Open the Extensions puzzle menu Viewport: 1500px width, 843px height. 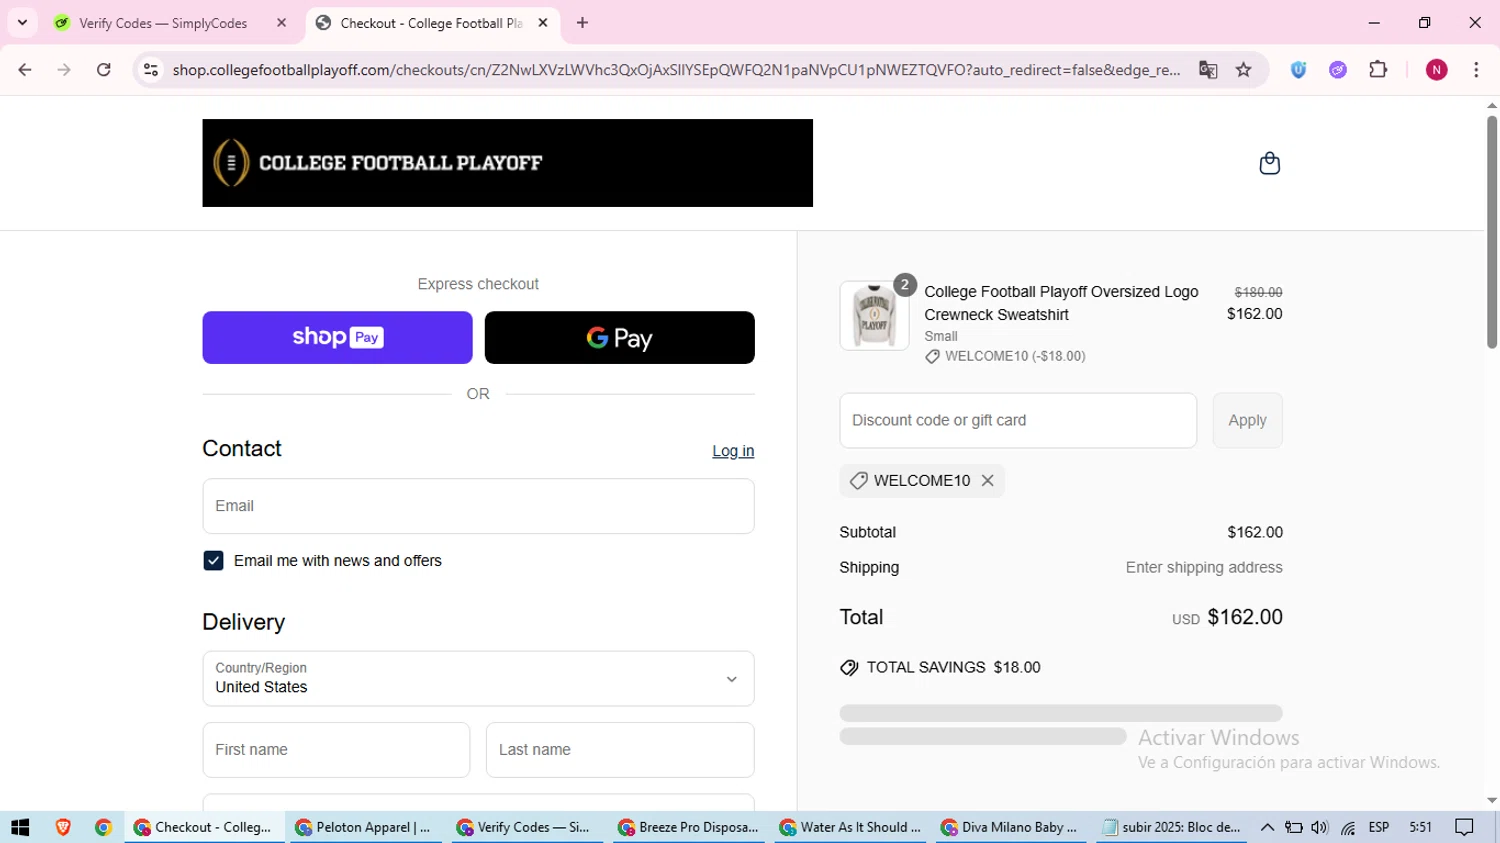click(x=1378, y=70)
